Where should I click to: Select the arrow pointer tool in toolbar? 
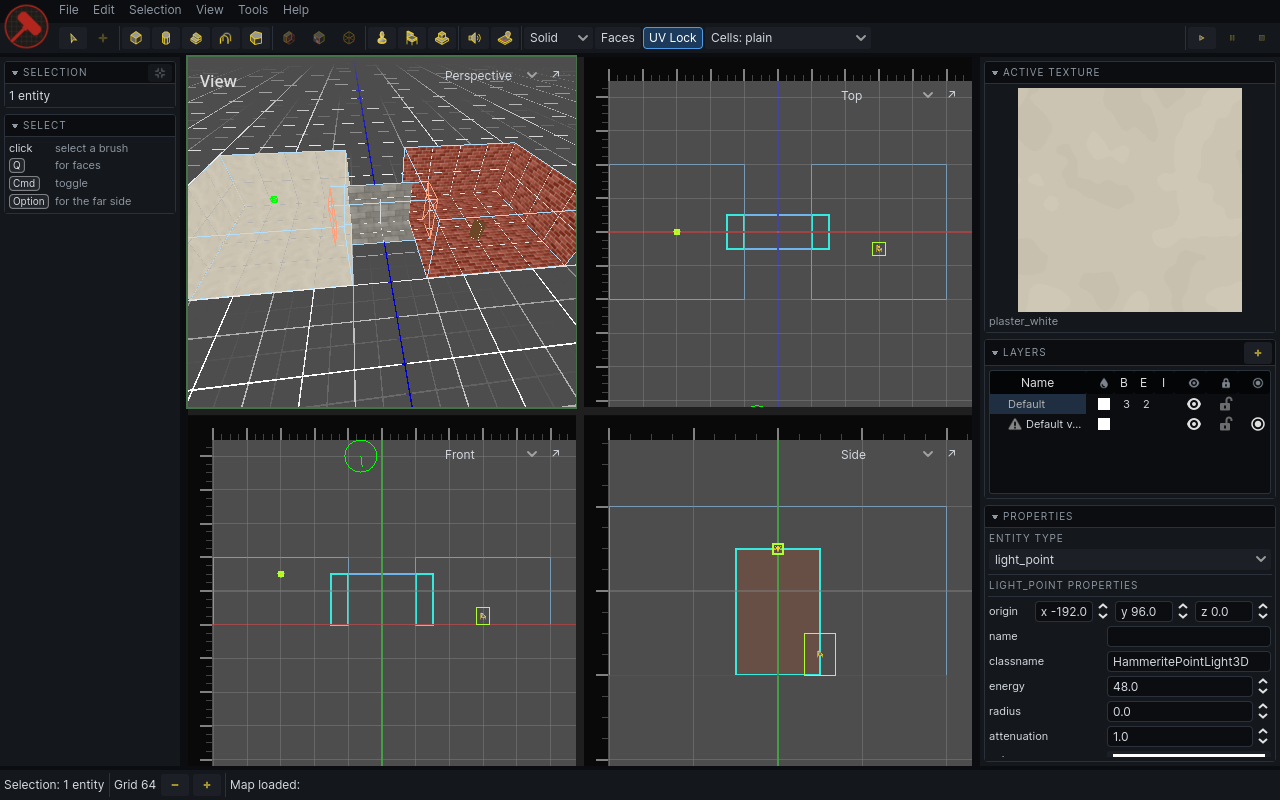click(73, 38)
